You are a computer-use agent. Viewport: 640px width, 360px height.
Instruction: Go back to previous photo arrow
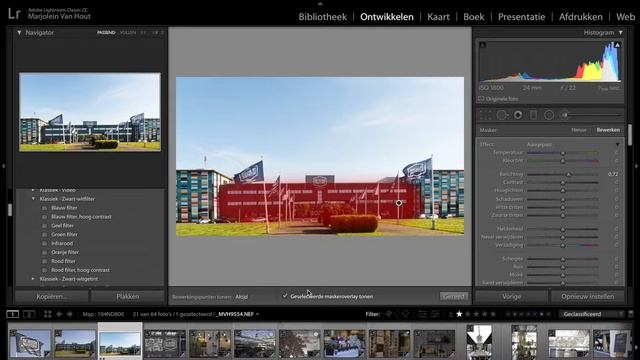coord(59,314)
